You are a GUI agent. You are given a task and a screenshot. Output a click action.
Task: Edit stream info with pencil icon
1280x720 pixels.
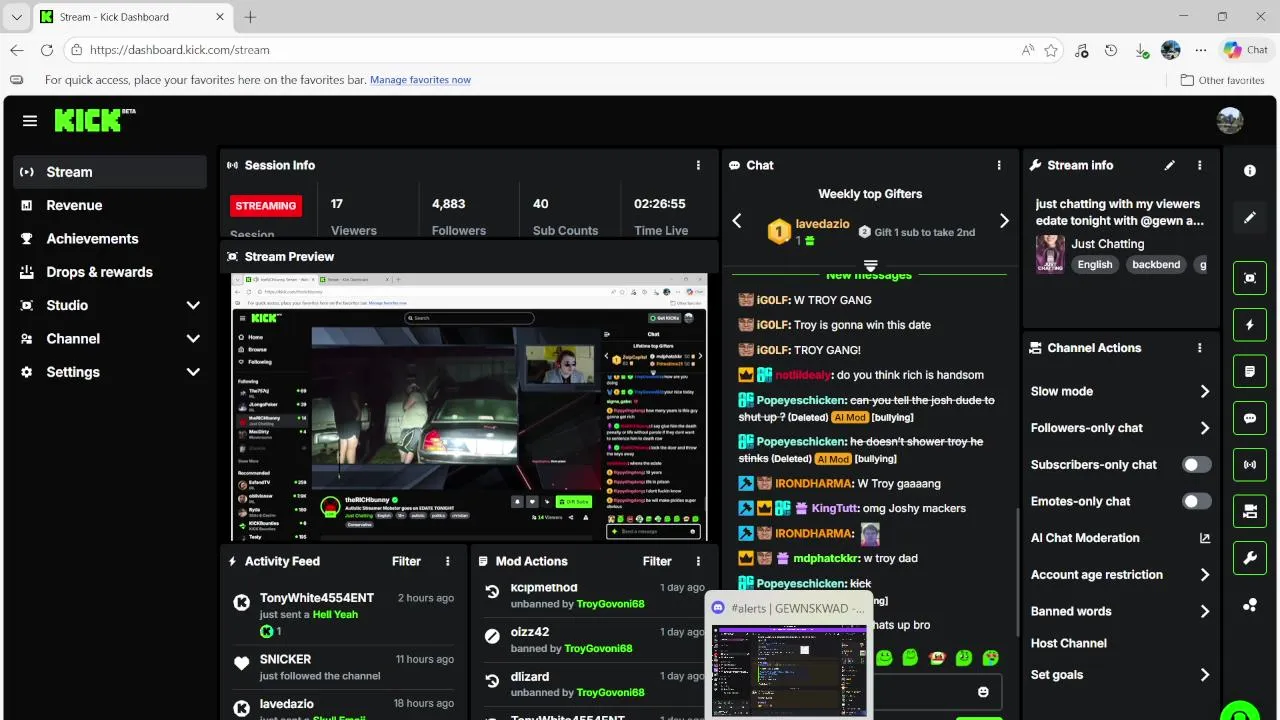1170,165
